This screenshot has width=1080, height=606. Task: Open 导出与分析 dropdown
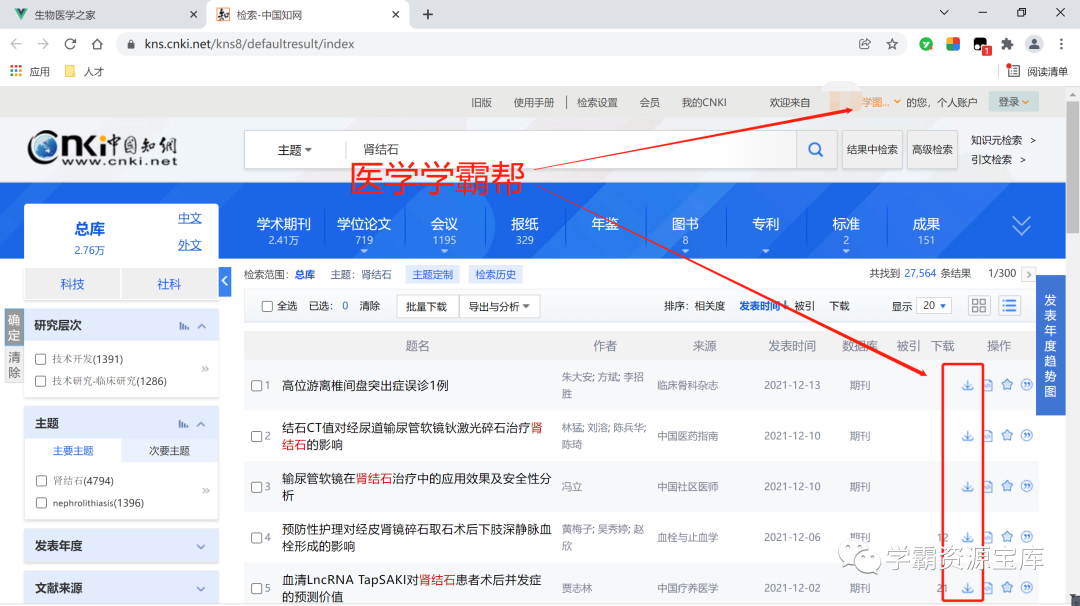(x=499, y=306)
